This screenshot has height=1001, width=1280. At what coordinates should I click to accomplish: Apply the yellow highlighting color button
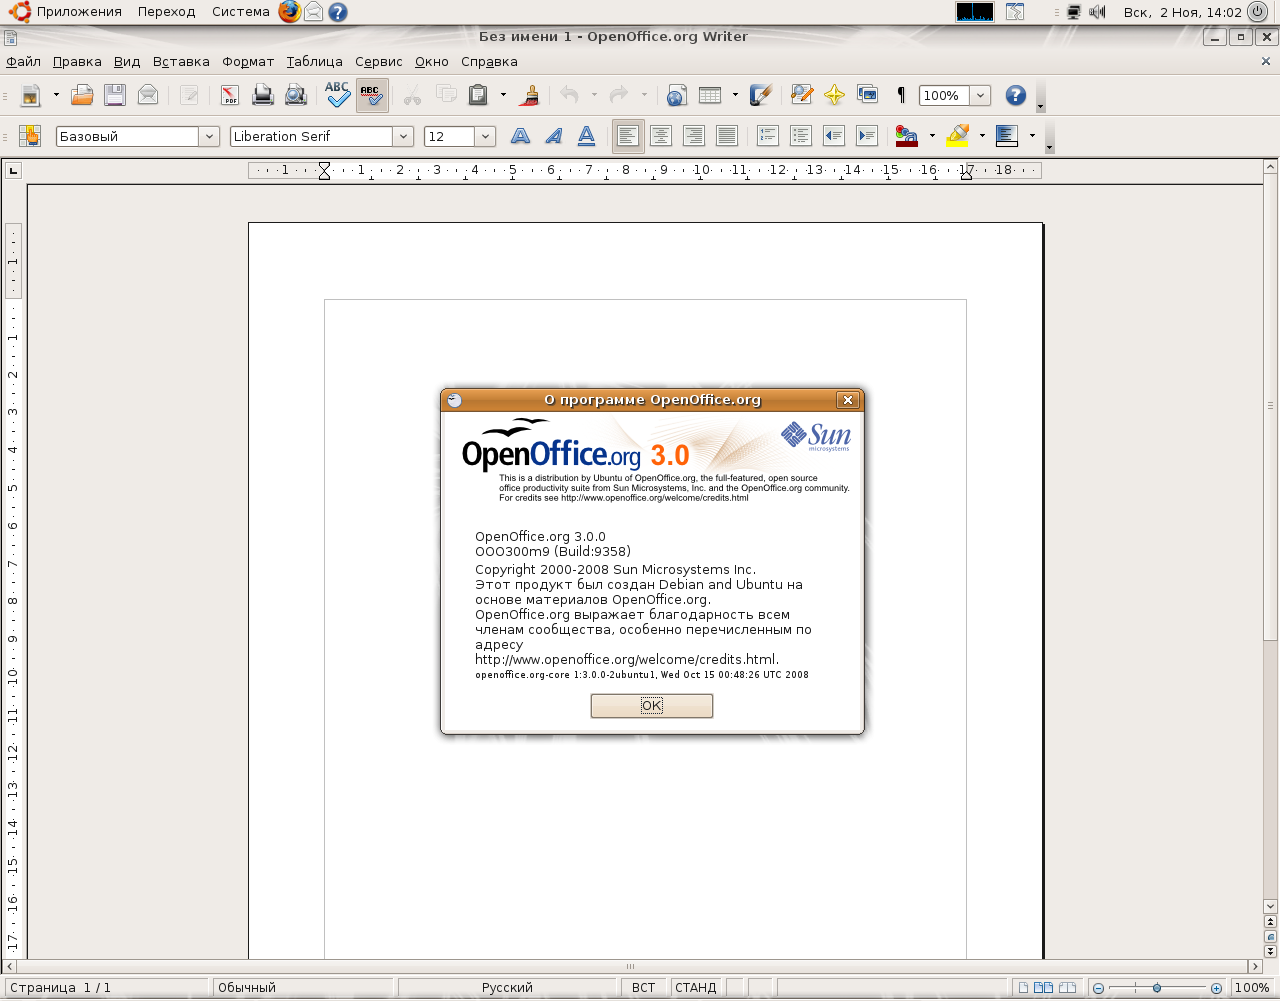(x=958, y=136)
